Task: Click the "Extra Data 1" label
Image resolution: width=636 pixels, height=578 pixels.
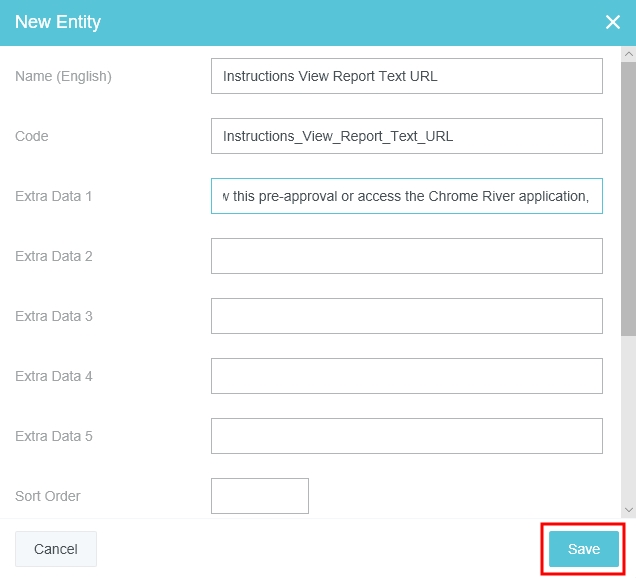Action: click(x=54, y=196)
